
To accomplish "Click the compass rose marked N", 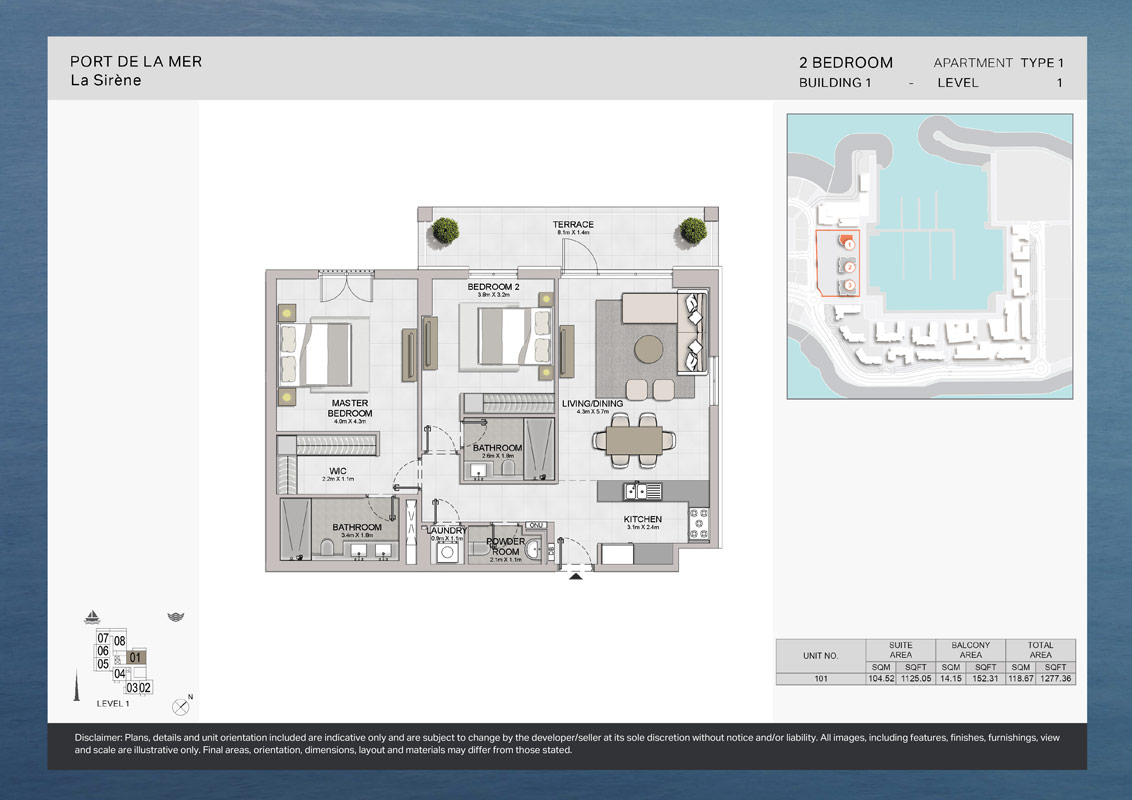I will [180, 705].
